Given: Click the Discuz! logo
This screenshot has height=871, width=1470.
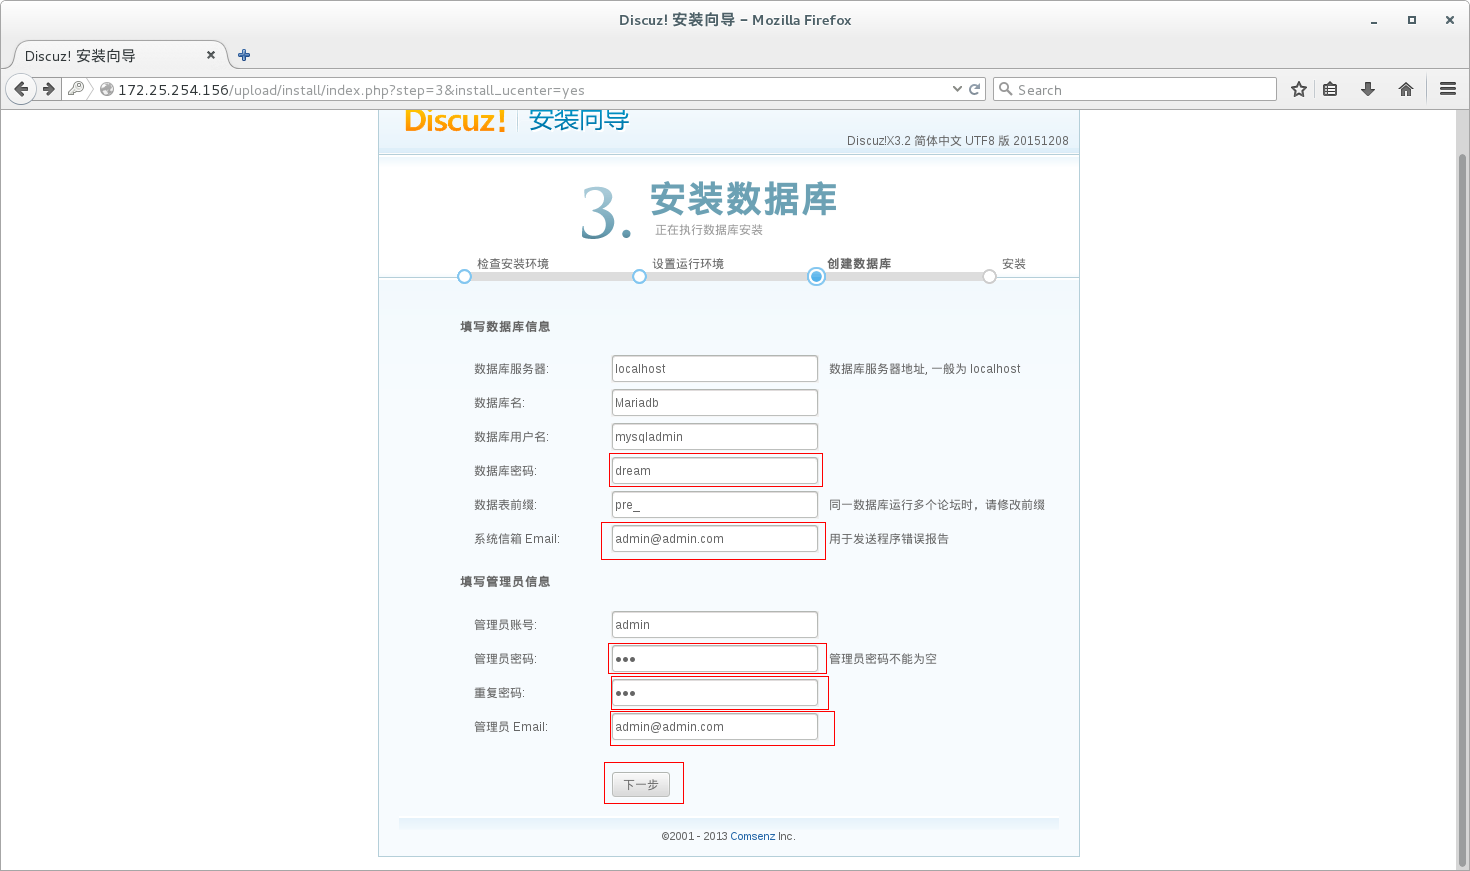Looking at the screenshot, I should click(455, 121).
